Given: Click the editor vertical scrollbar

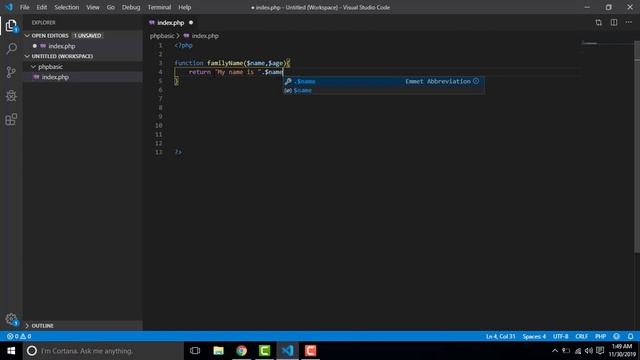Looking at the screenshot, I should pos(637,147).
